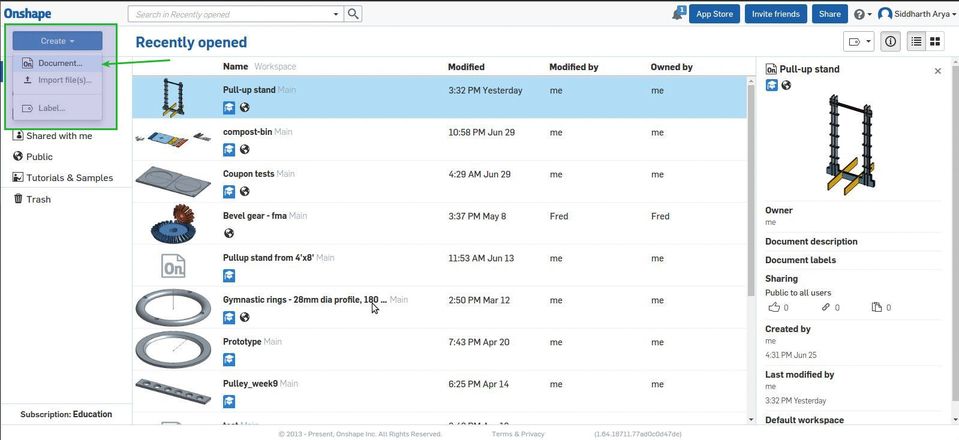Sort by the Name column header
This screenshot has height=440, width=959.
click(235, 66)
